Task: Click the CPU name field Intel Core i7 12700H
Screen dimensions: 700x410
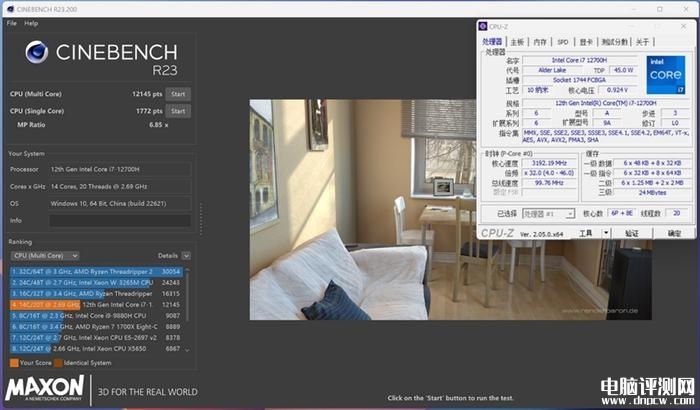Action: [x=579, y=60]
